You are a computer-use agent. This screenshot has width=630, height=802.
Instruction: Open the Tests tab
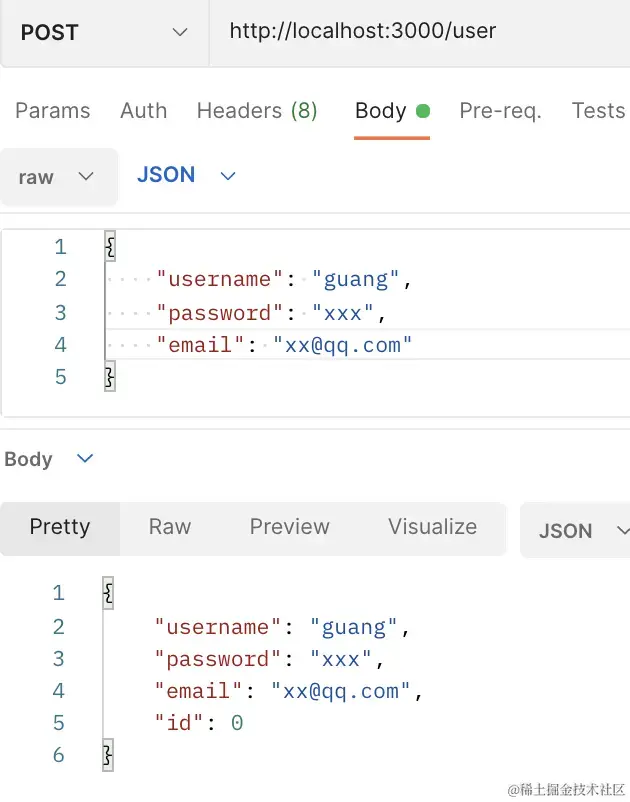pyautogui.click(x=597, y=111)
